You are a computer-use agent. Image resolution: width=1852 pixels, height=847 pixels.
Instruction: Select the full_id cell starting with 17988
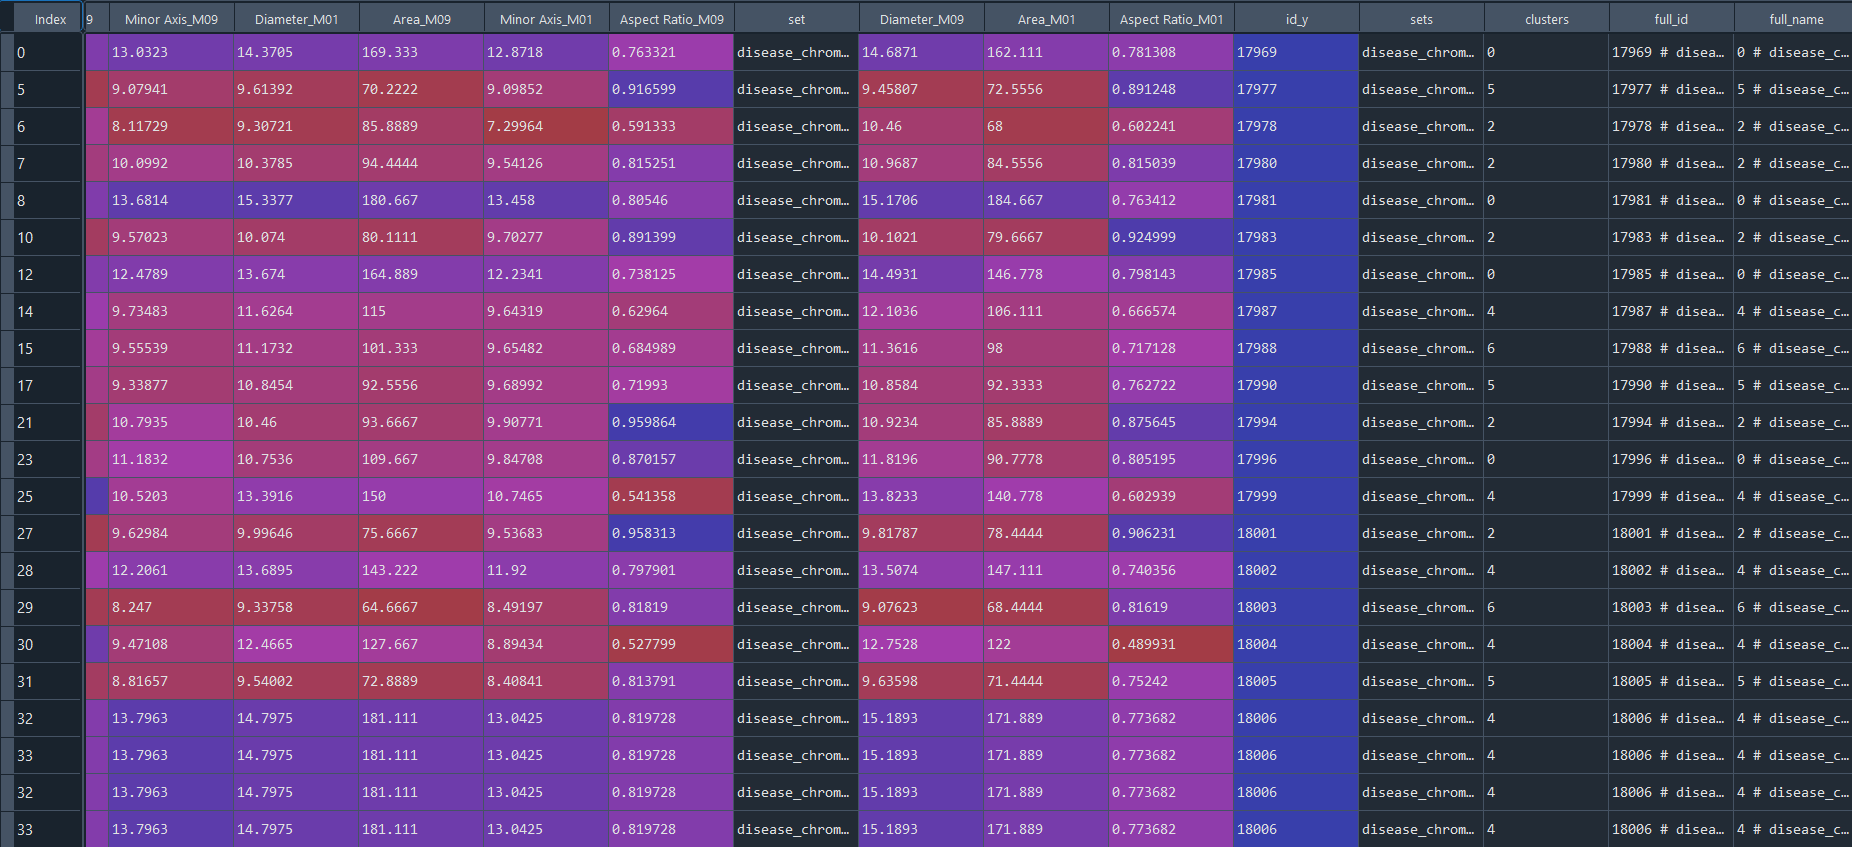pos(1671,348)
